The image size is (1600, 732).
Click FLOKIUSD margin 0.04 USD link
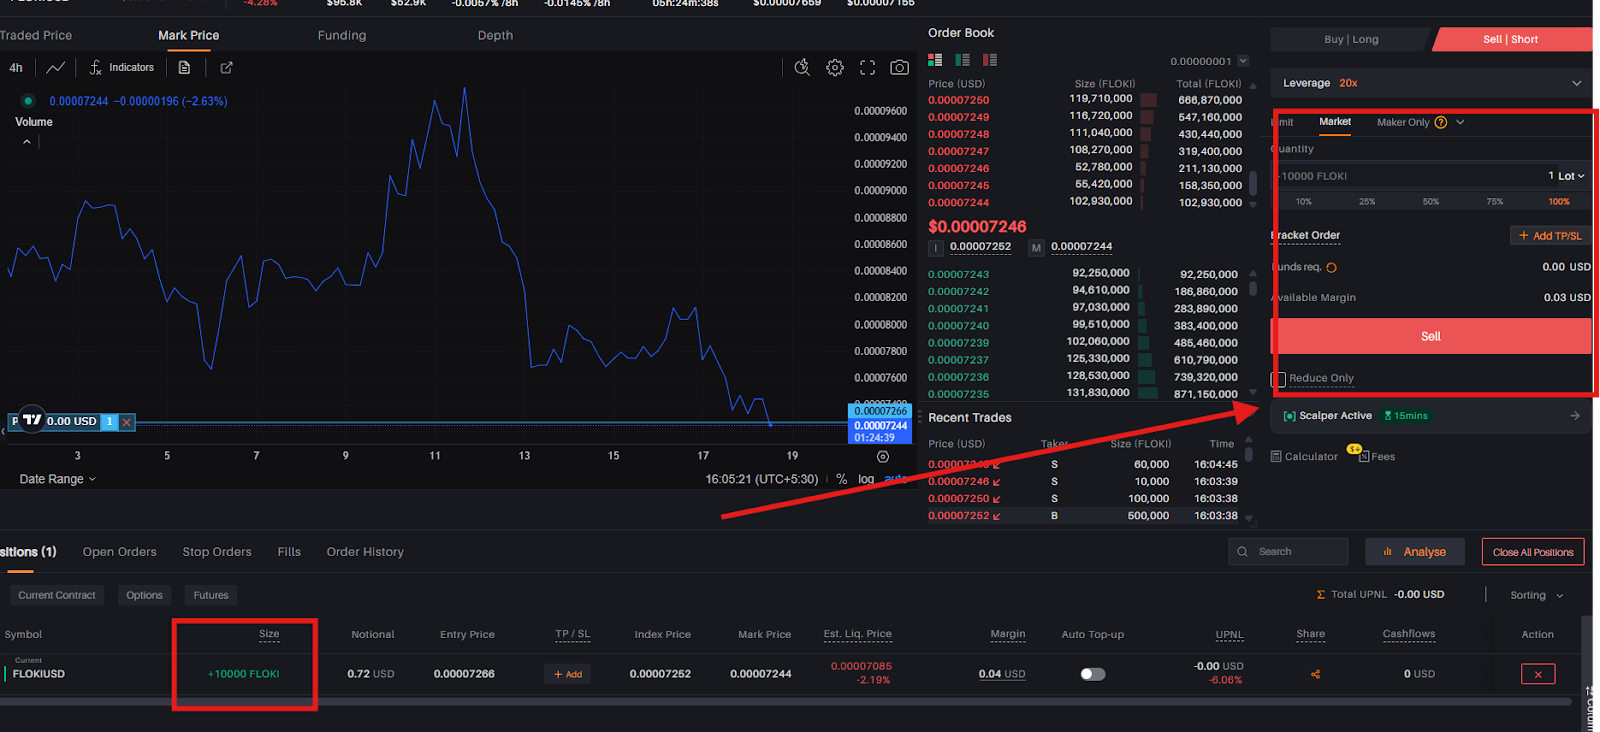[x=1002, y=674]
